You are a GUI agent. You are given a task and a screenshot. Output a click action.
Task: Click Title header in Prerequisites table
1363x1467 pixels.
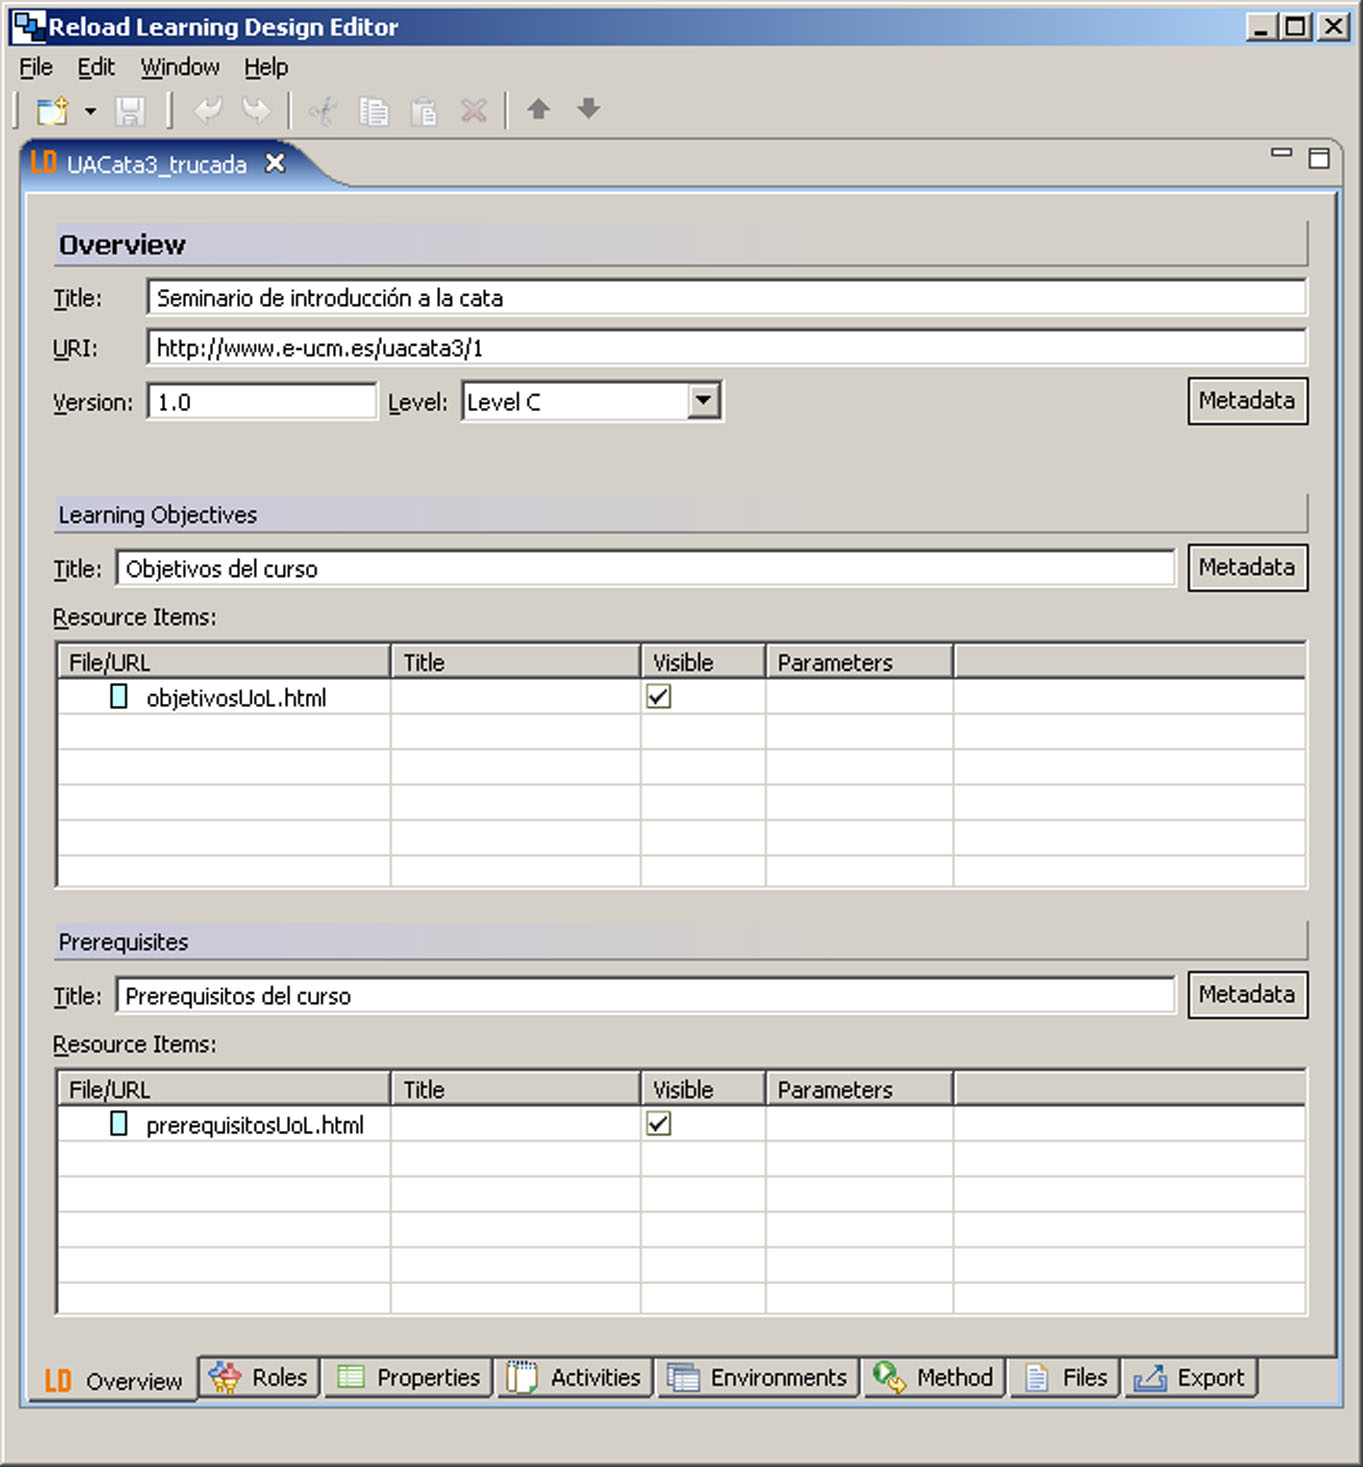coord(516,1089)
